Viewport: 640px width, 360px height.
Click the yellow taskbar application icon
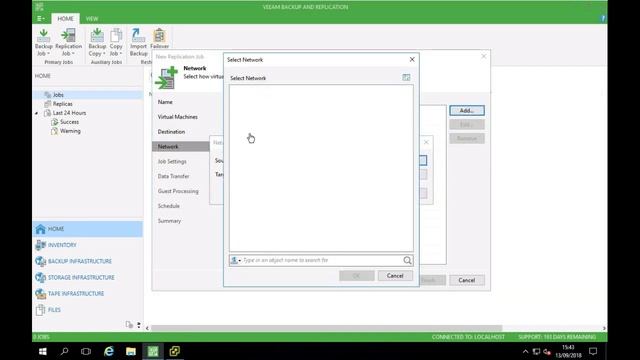pyautogui.click(x=175, y=351)
